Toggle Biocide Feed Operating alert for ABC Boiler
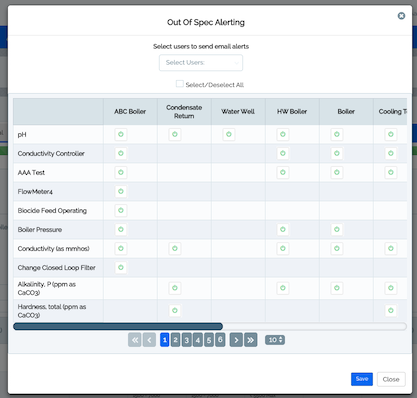The width and height of the screenshot is (417, 398). pos(121,210)
